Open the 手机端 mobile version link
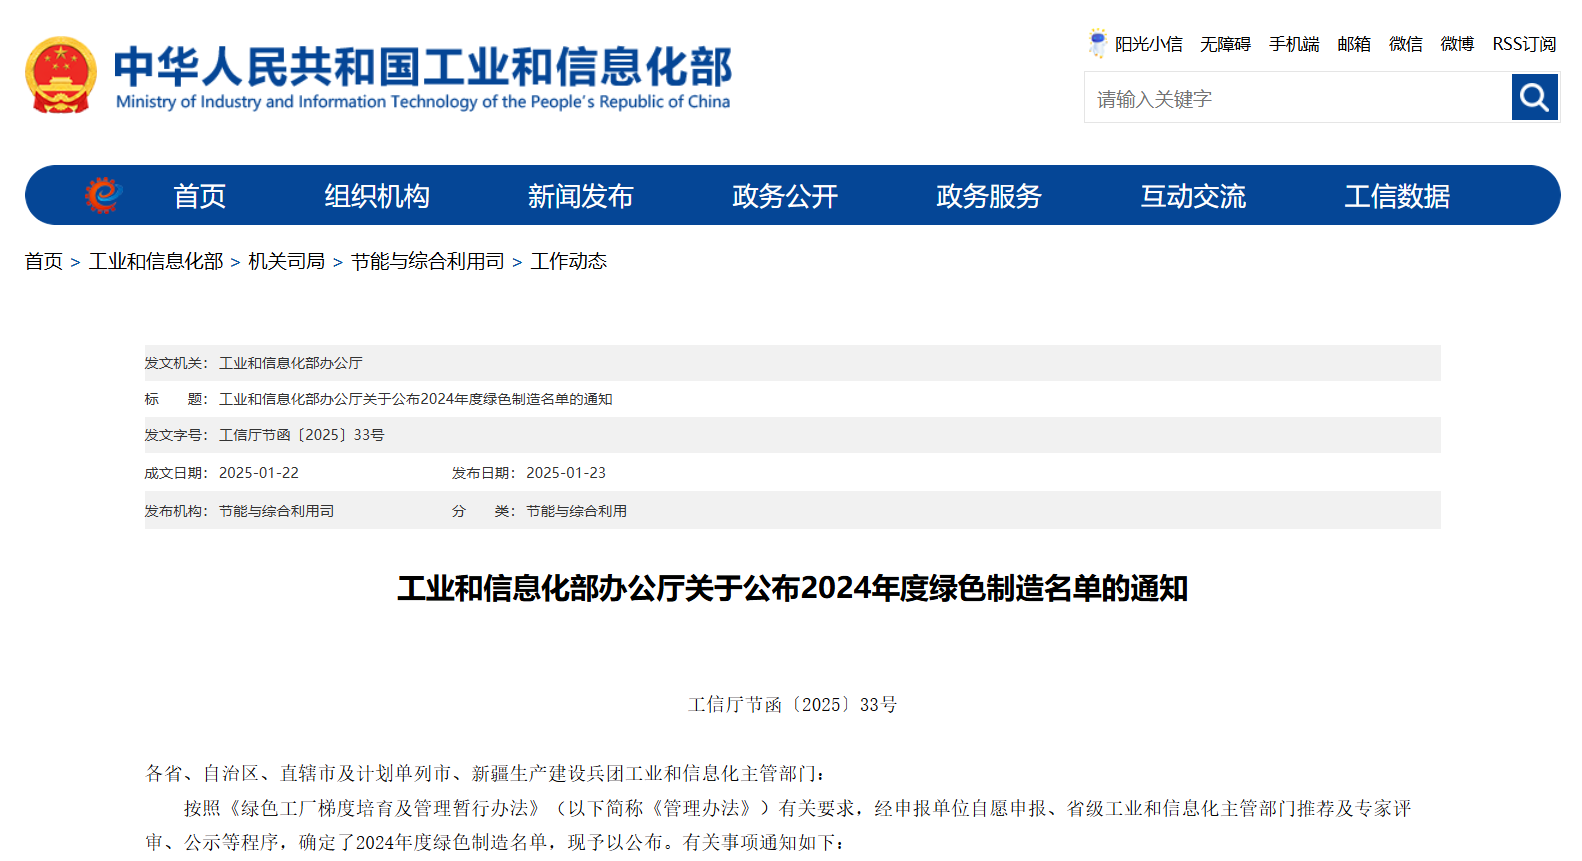The height and width of the screenshot is (861, 1582). point(1294,44)
